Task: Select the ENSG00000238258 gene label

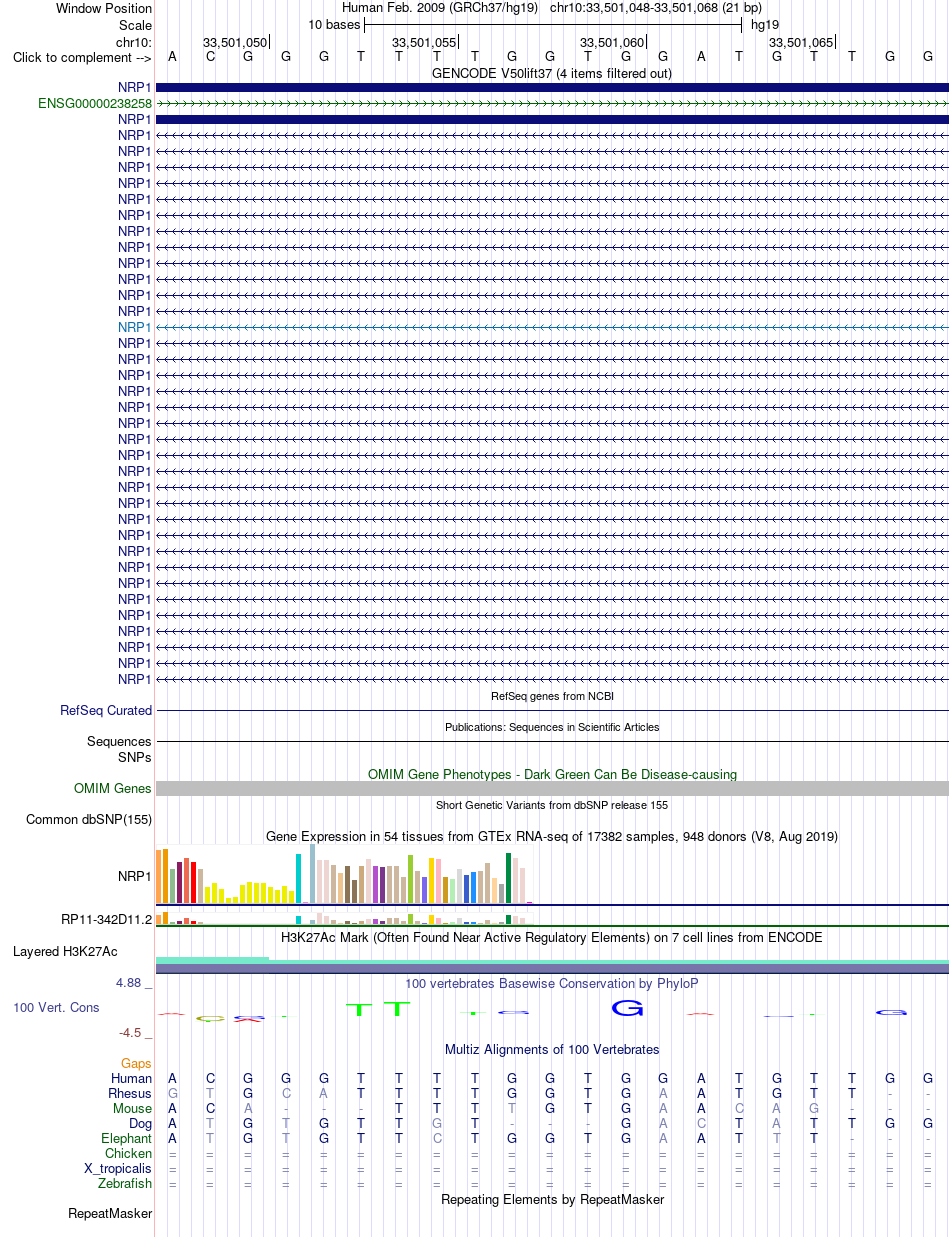Action: 95,103
